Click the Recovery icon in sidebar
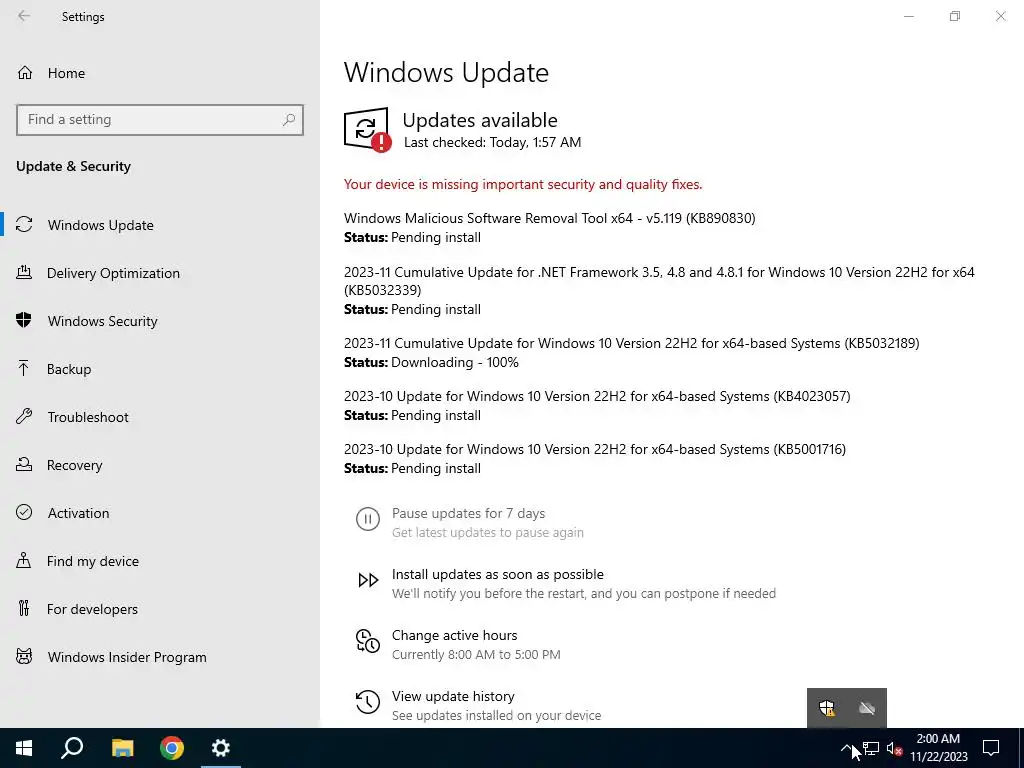Image resolution: width=1024 pixels, height=768 pixels. pos(24,464)
